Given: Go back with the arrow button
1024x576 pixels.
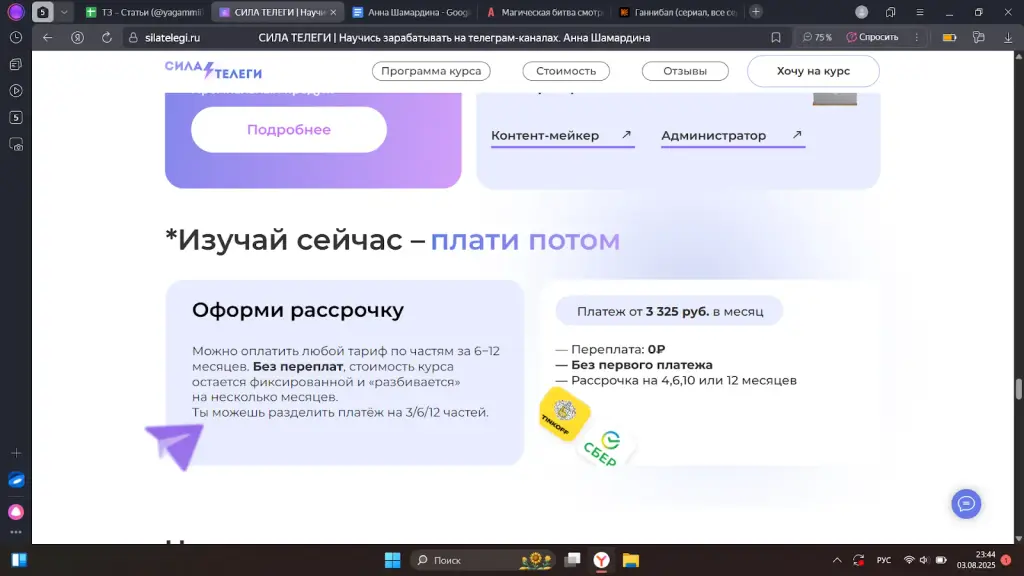Looking at the screenshot, I should tap(47, 38).
